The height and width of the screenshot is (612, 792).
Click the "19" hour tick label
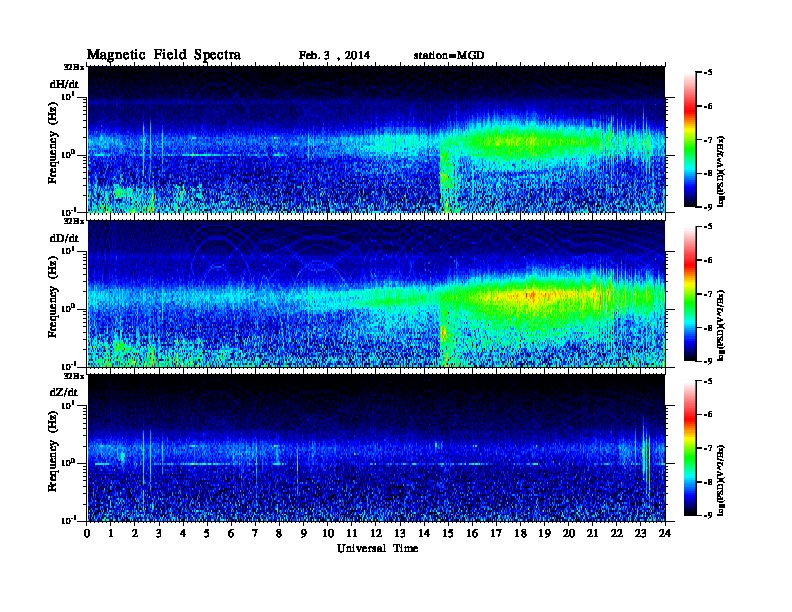click(544, 534)
